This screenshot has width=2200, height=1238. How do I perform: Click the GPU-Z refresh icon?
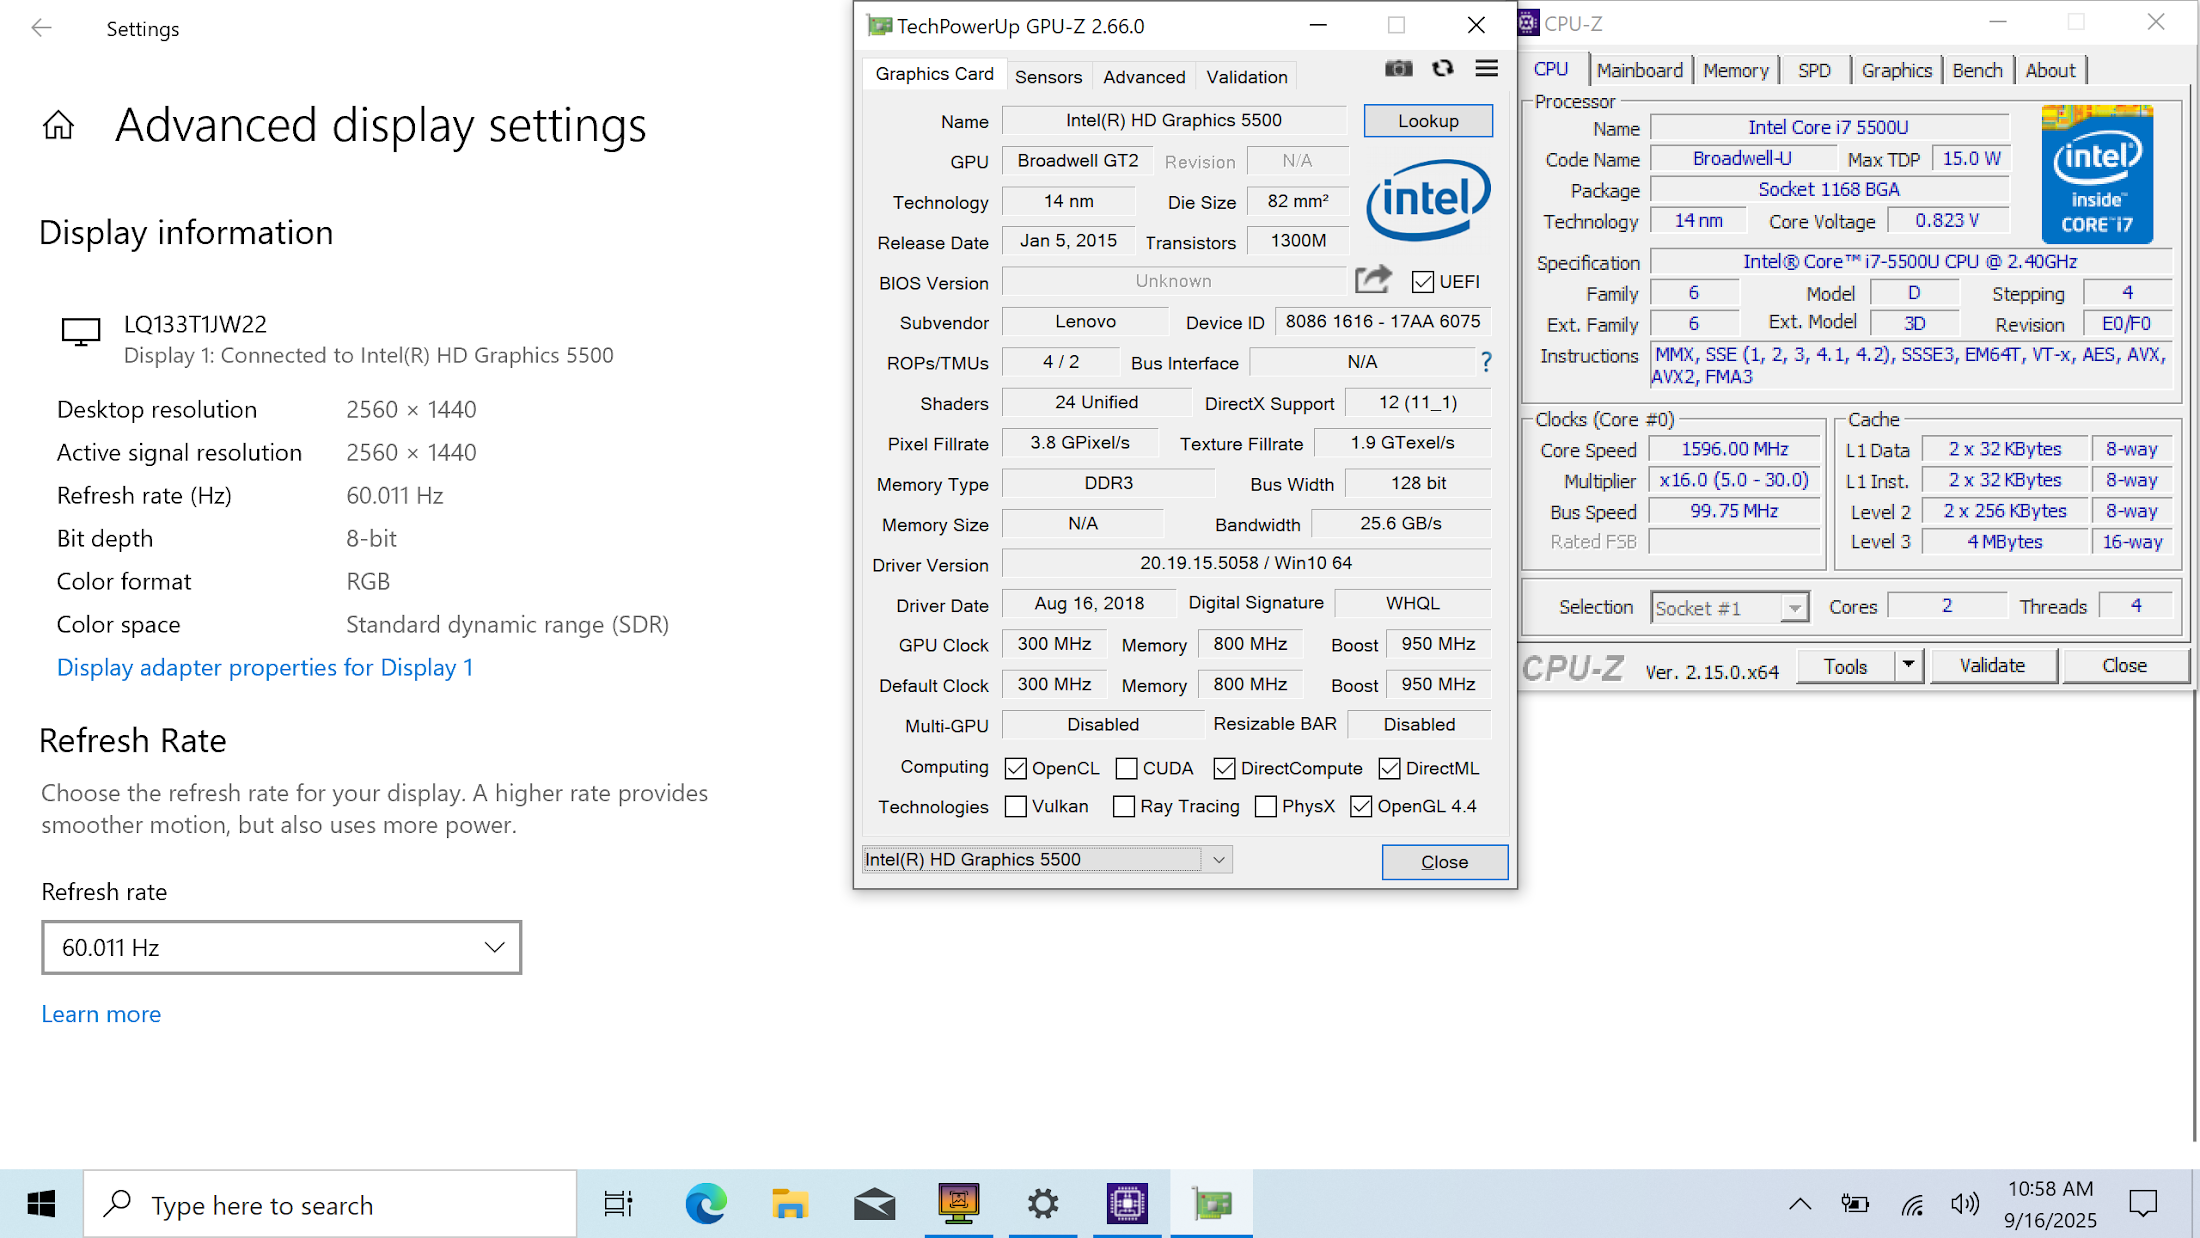tap(1442, 69)
